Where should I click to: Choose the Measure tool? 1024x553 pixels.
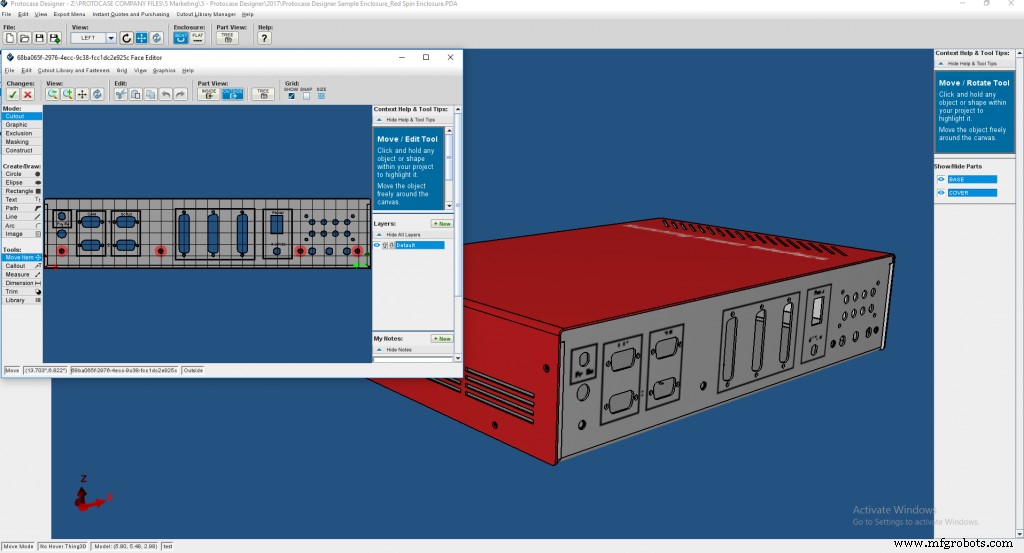[x=21, y=274]
